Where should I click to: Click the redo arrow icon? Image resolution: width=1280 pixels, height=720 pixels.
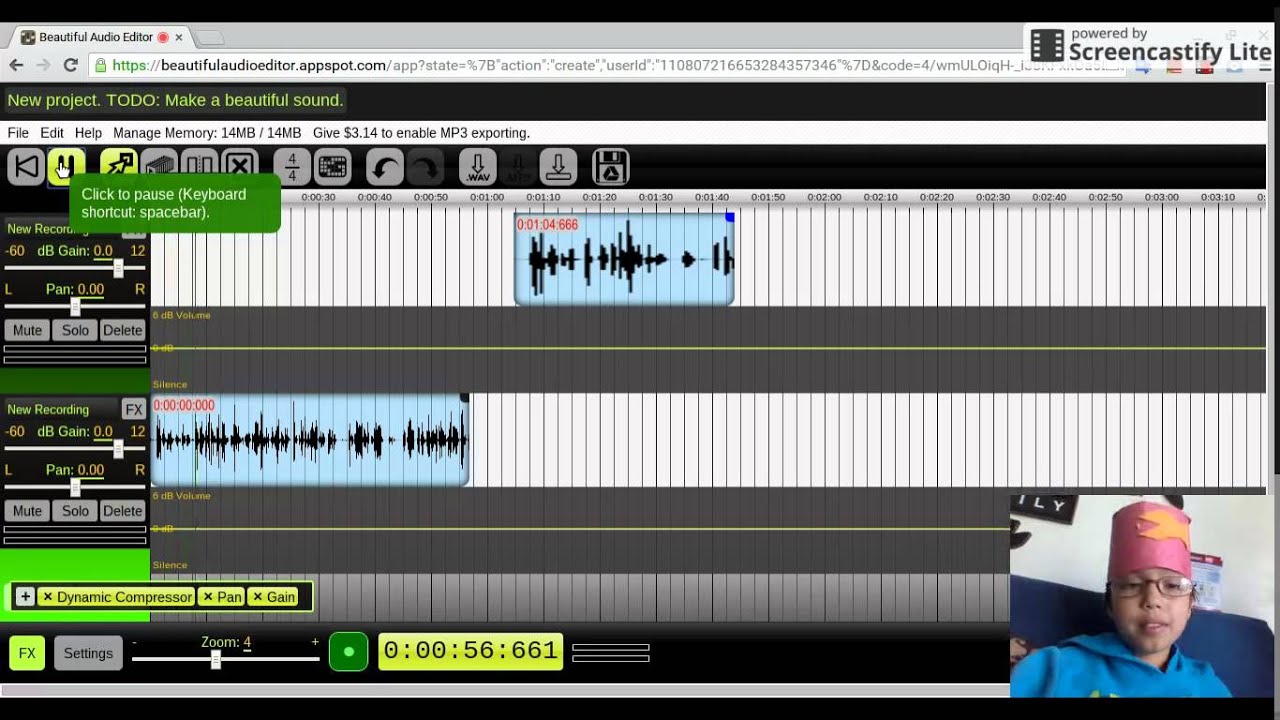(x=425, y=167)
